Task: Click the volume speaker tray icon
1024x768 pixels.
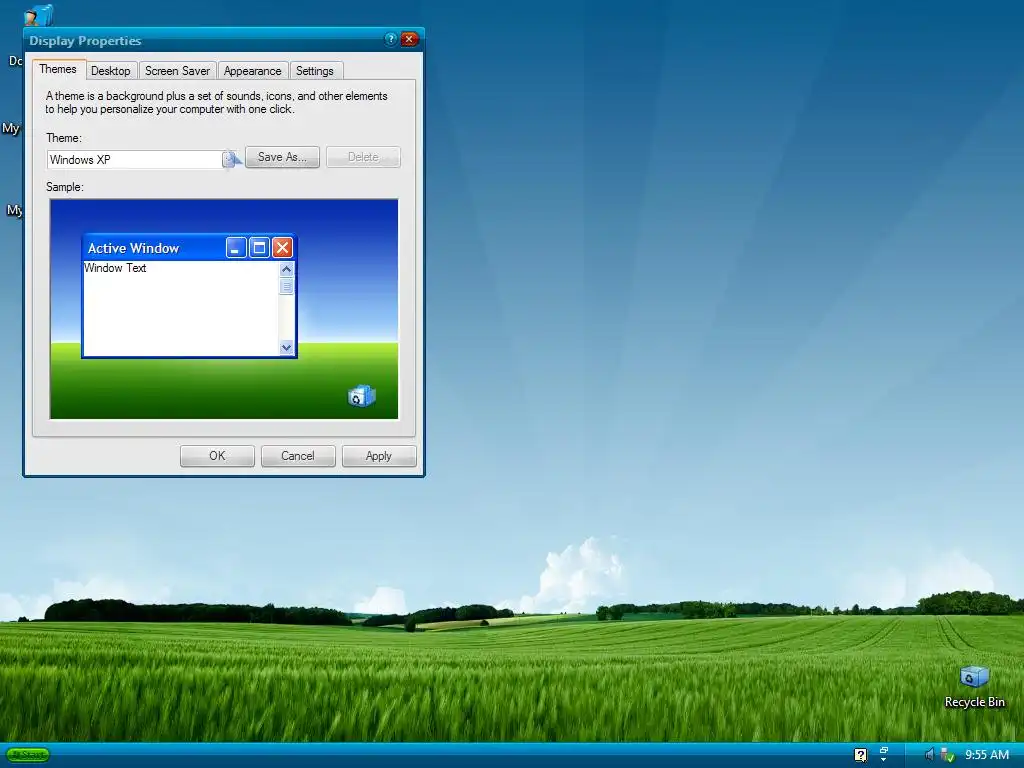Action: point(929,755)
